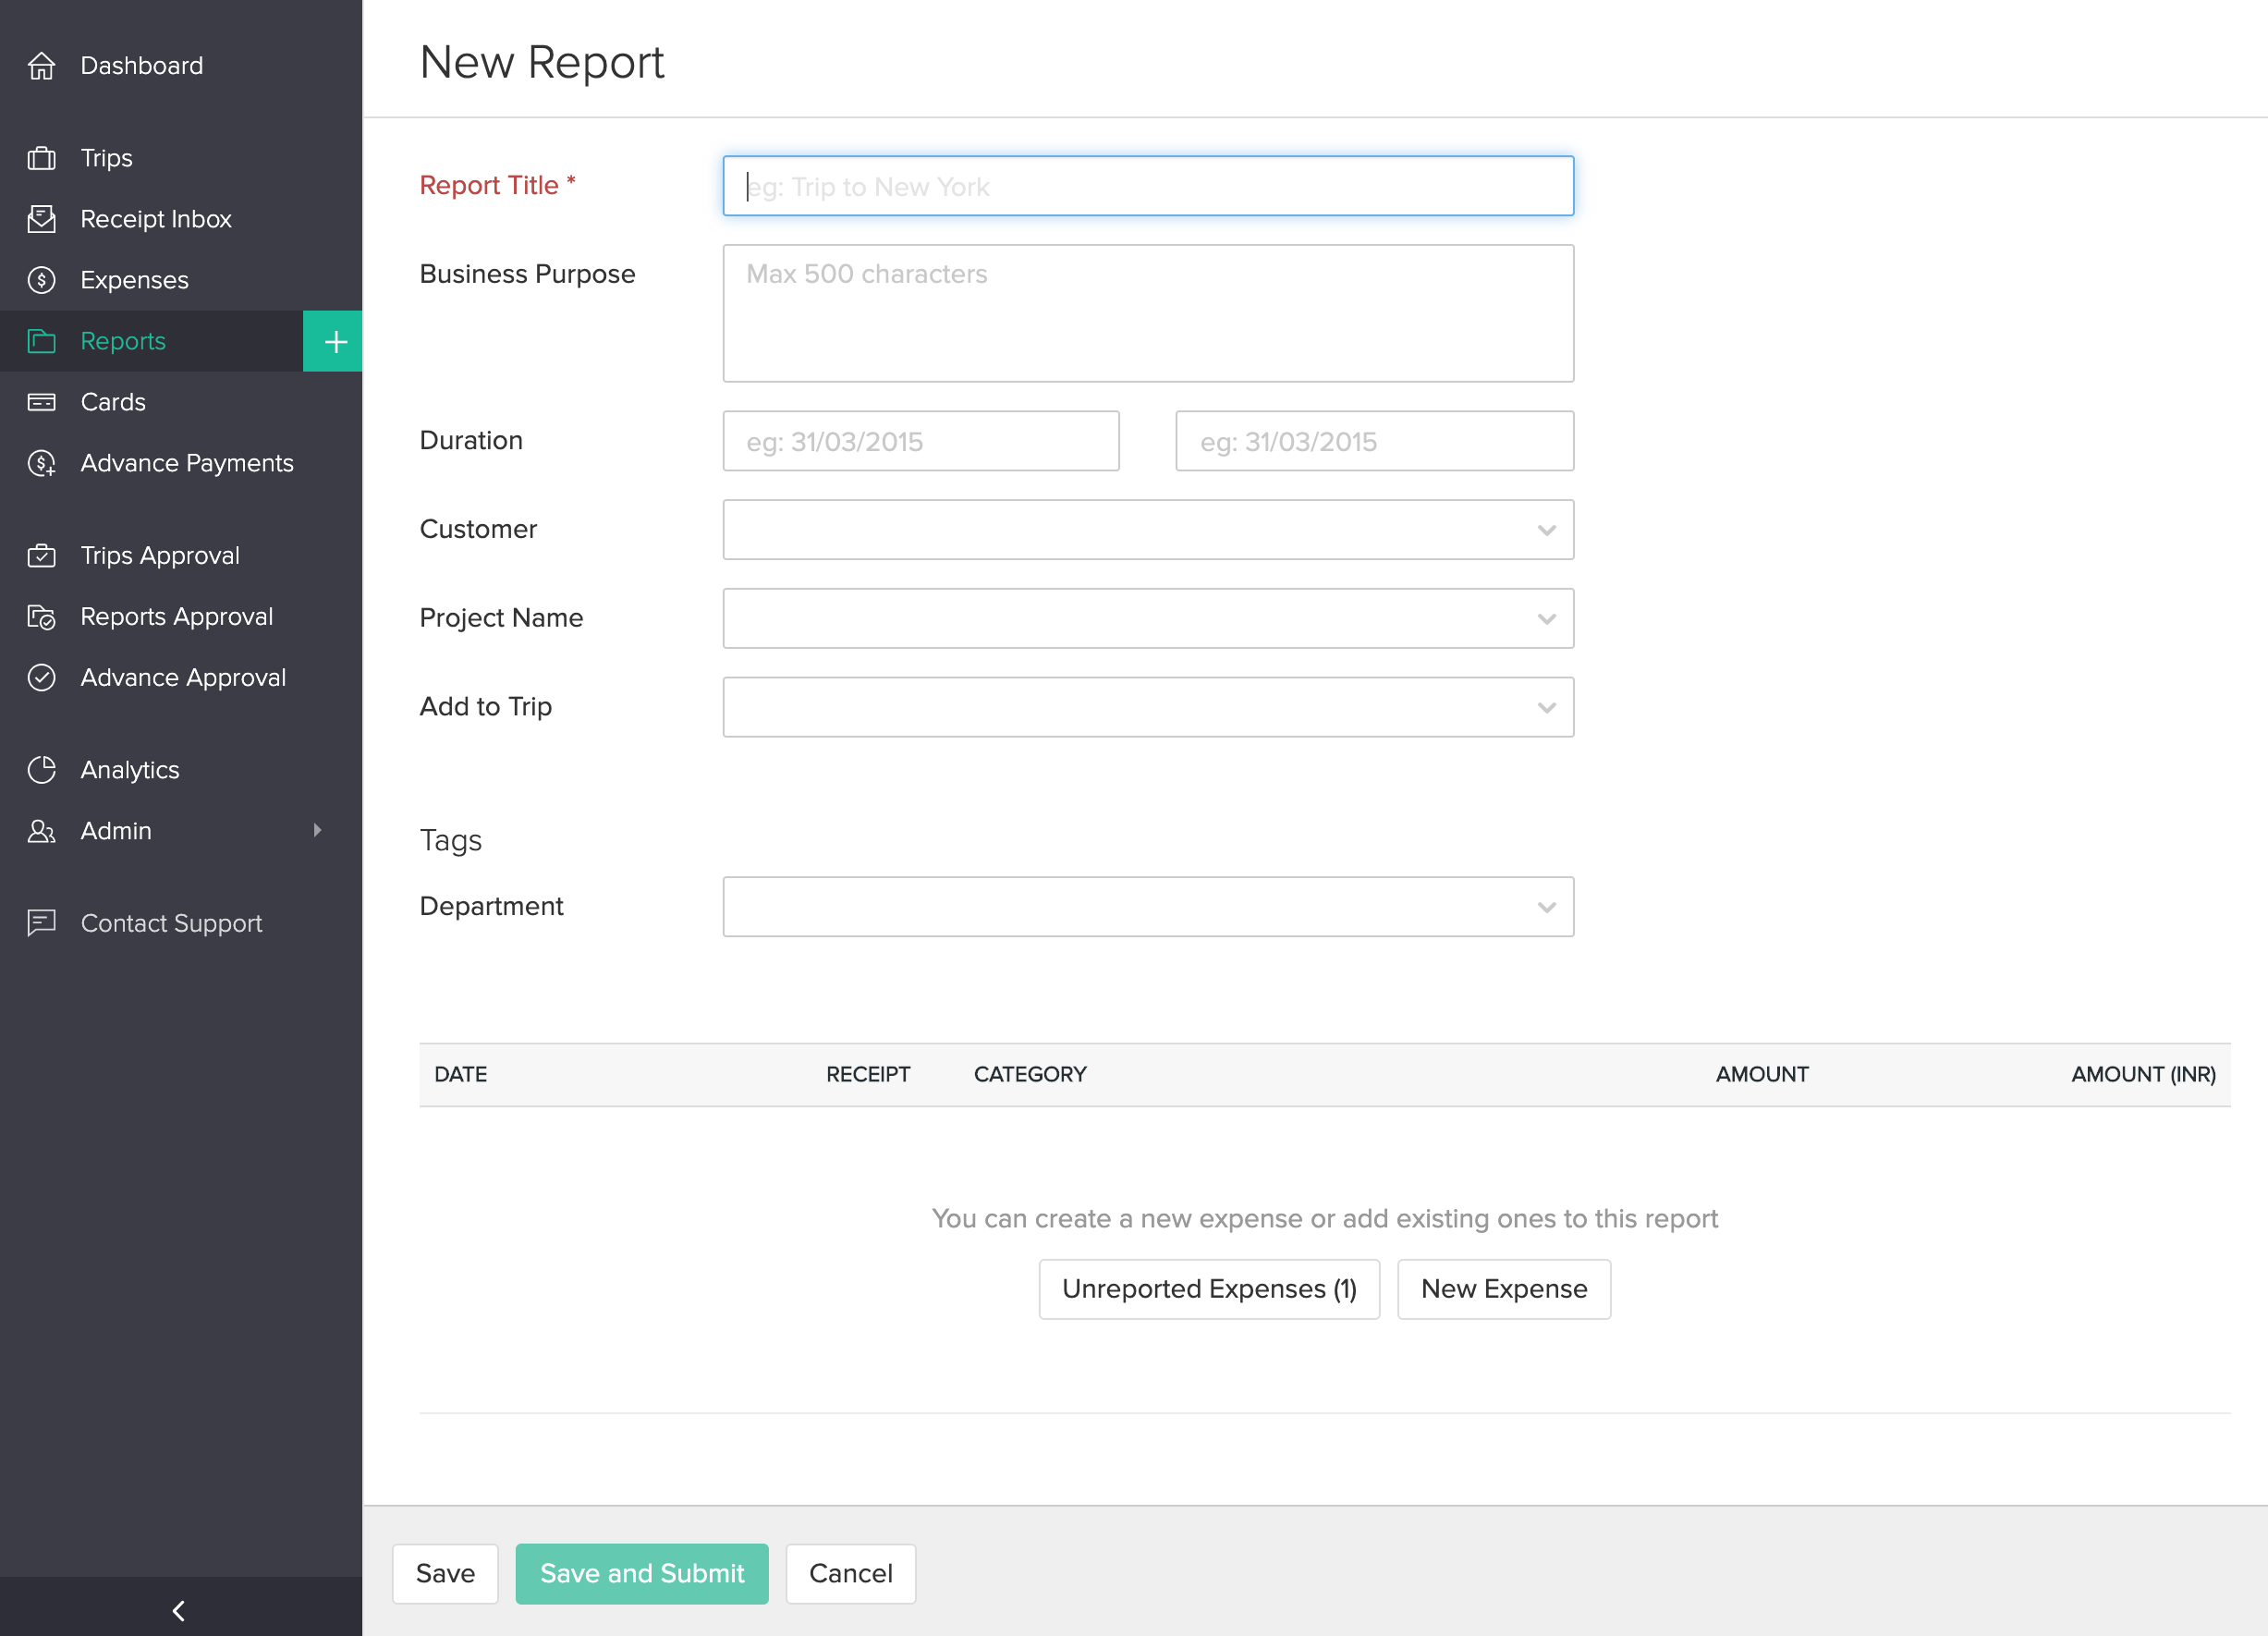Click the Save and Submit button
This screenshot has width=2268, height=1636.
click(x=642, y=1573)
